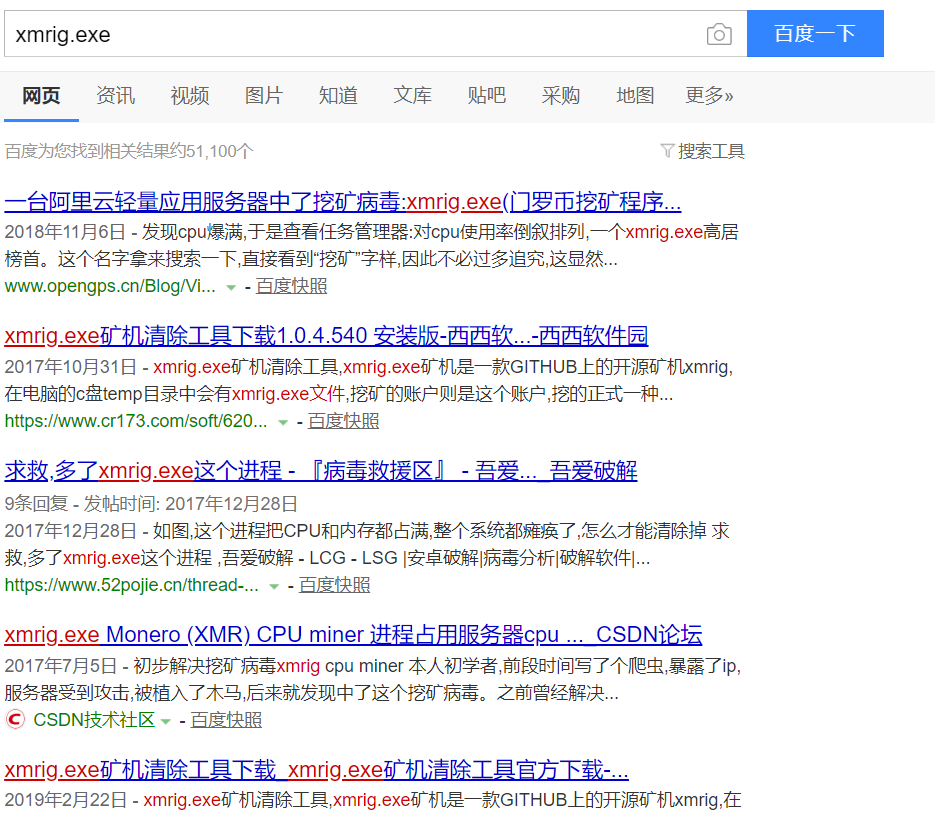Open the 阿里云轻量应用服务器 result title
The image size is (935, 814).
pyautogui.click(x=342, y=202)
